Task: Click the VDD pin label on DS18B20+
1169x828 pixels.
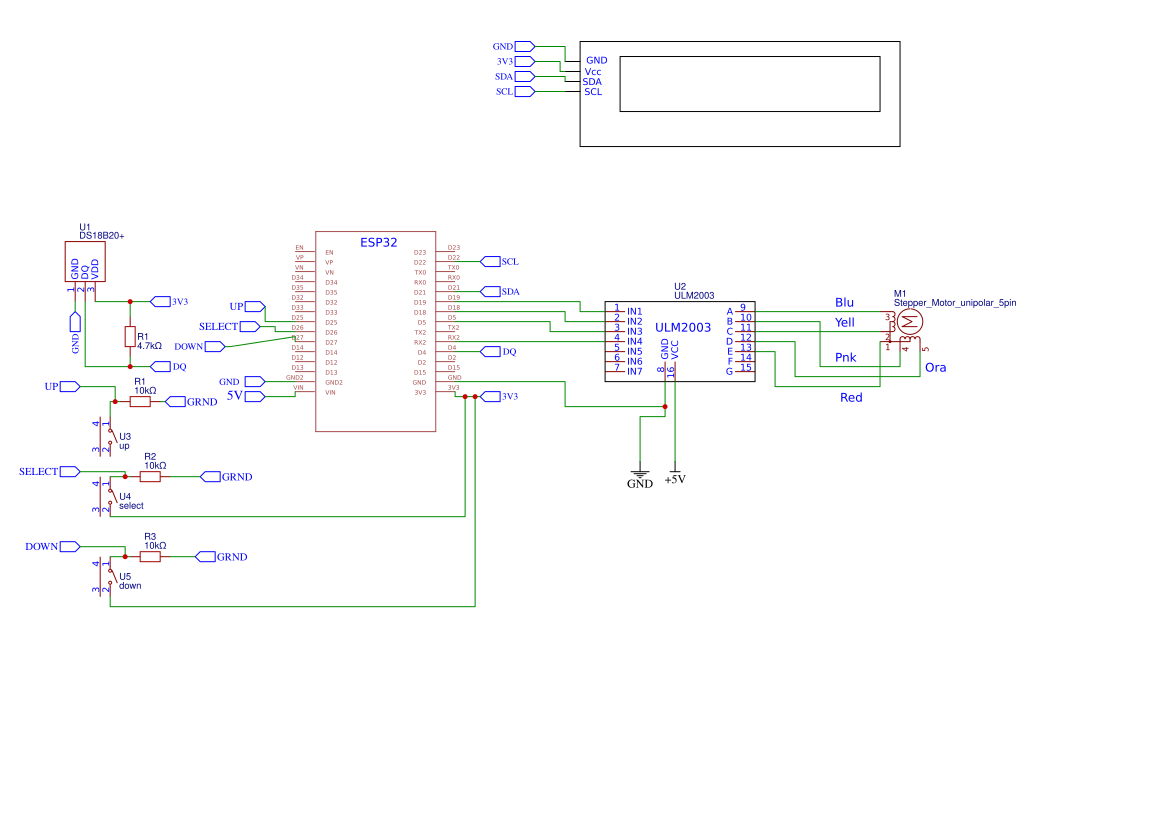Action: point(95,269)
